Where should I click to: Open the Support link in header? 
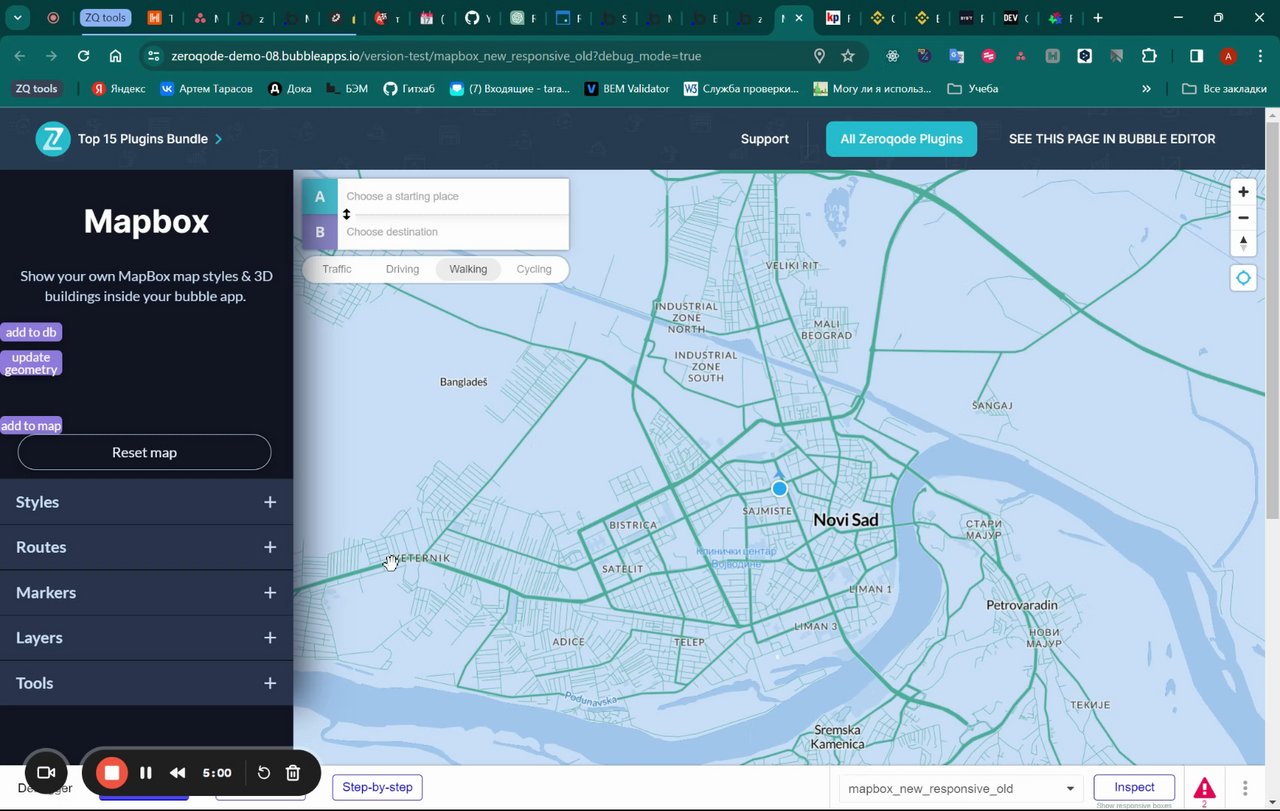765,139
